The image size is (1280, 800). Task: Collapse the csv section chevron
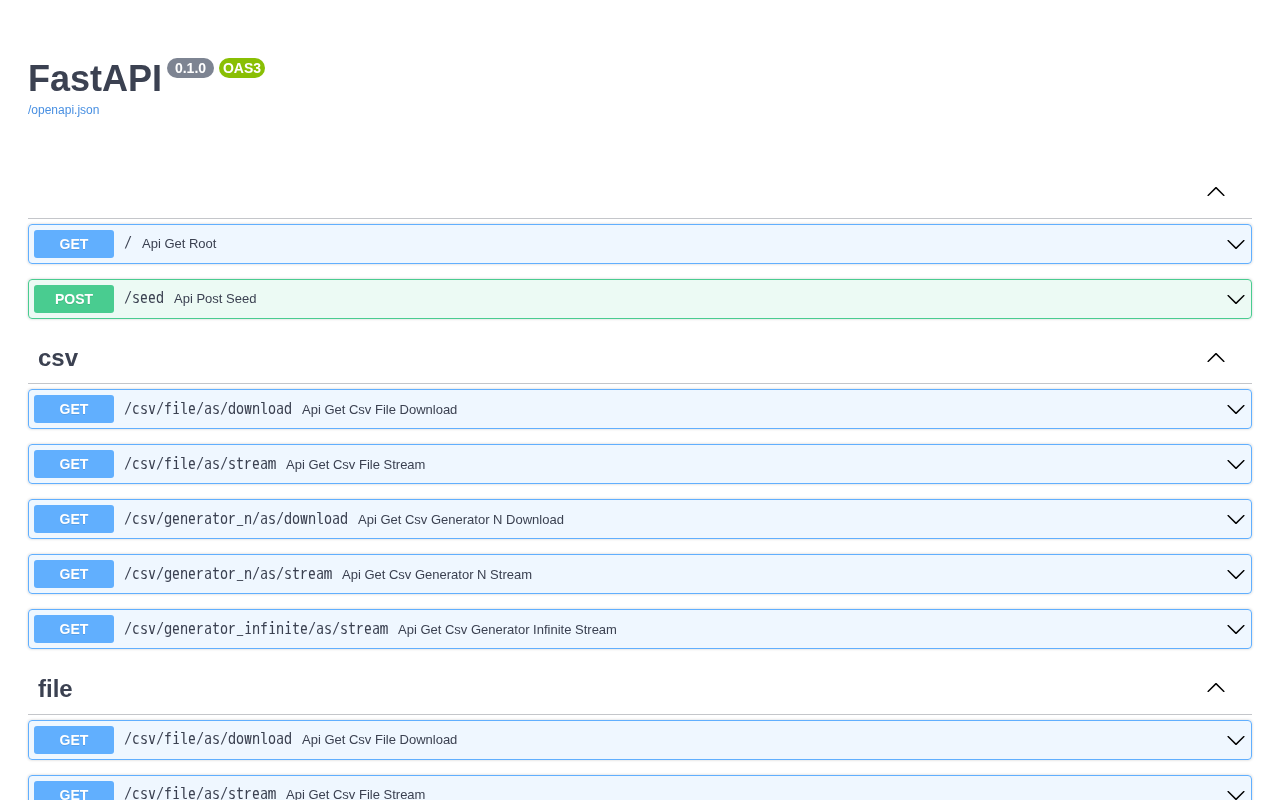[1215, 358]
